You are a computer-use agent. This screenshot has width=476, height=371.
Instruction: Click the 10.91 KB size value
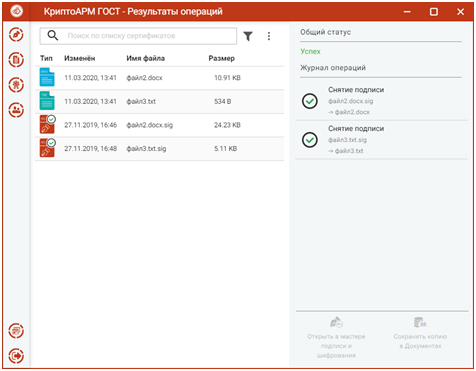pos(227,78)
